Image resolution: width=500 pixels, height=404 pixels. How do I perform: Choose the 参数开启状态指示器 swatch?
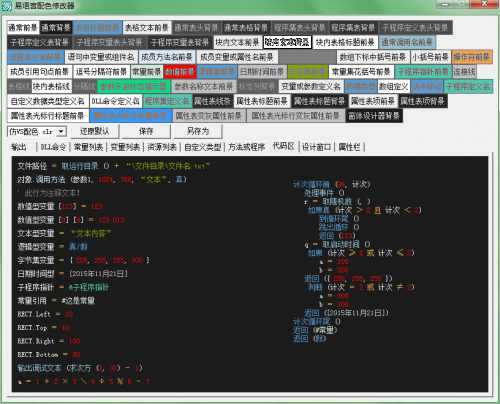[133, 86]
